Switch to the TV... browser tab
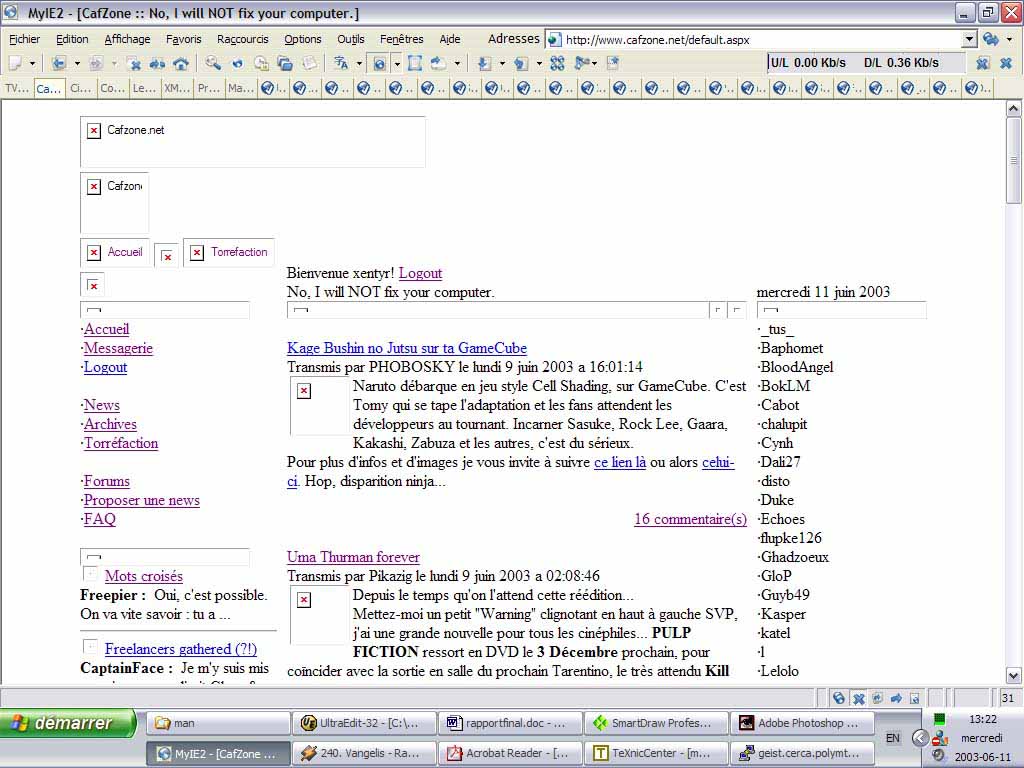1024x768 pixels. pos(16,88)
